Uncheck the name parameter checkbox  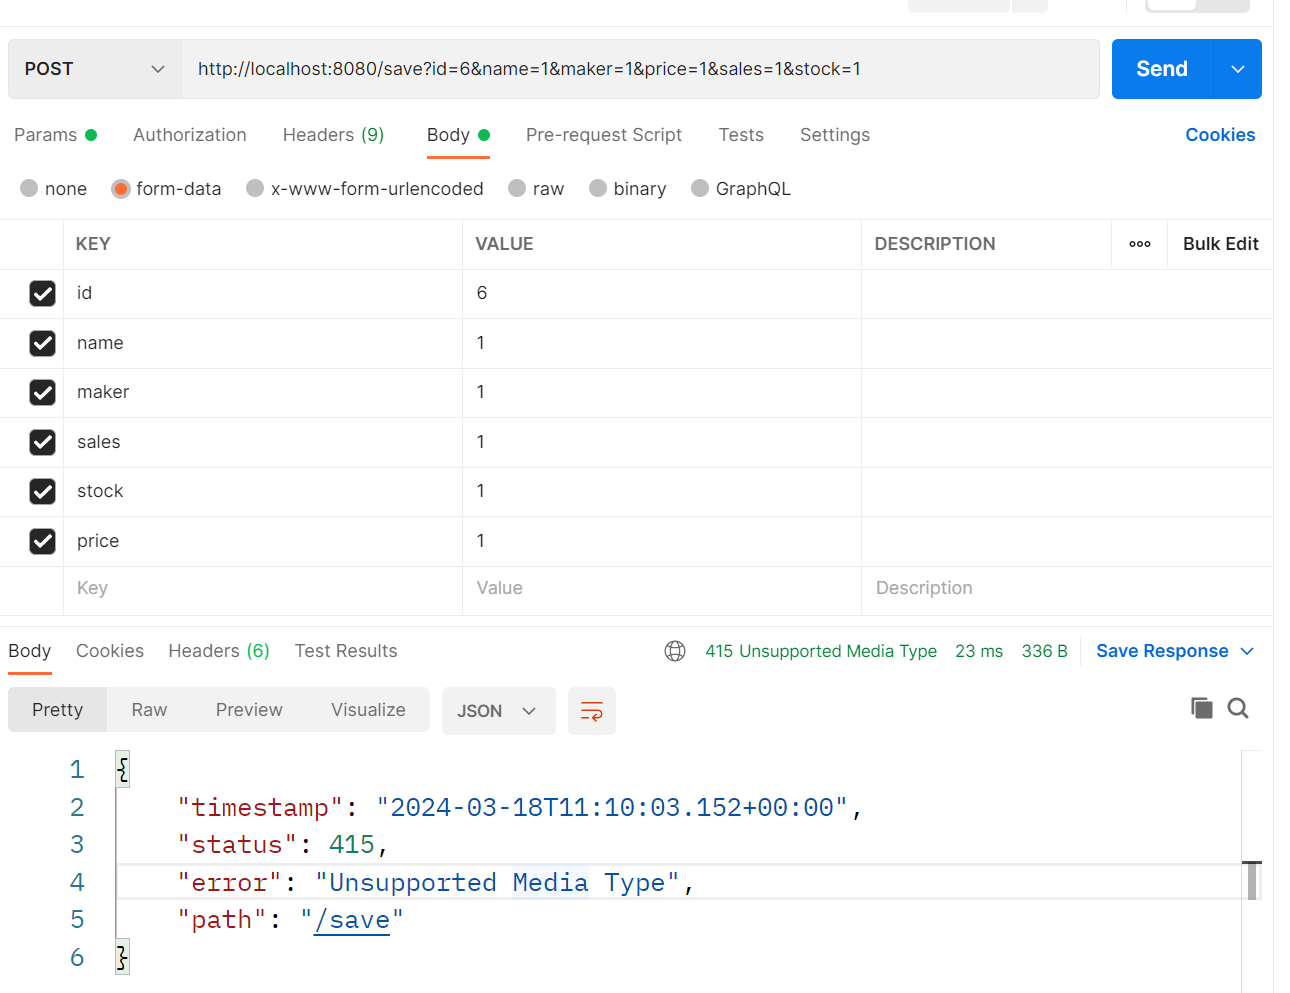tap(42, 343)
